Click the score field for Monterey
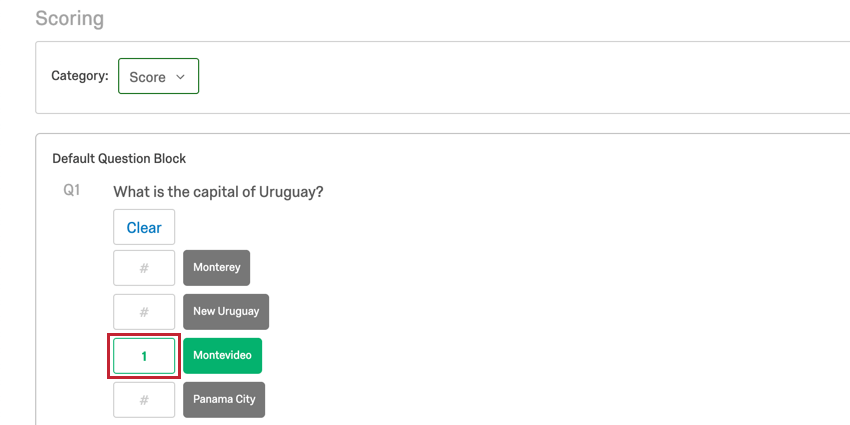The width and height of the screenshot is (850, 425). point(144,268)
